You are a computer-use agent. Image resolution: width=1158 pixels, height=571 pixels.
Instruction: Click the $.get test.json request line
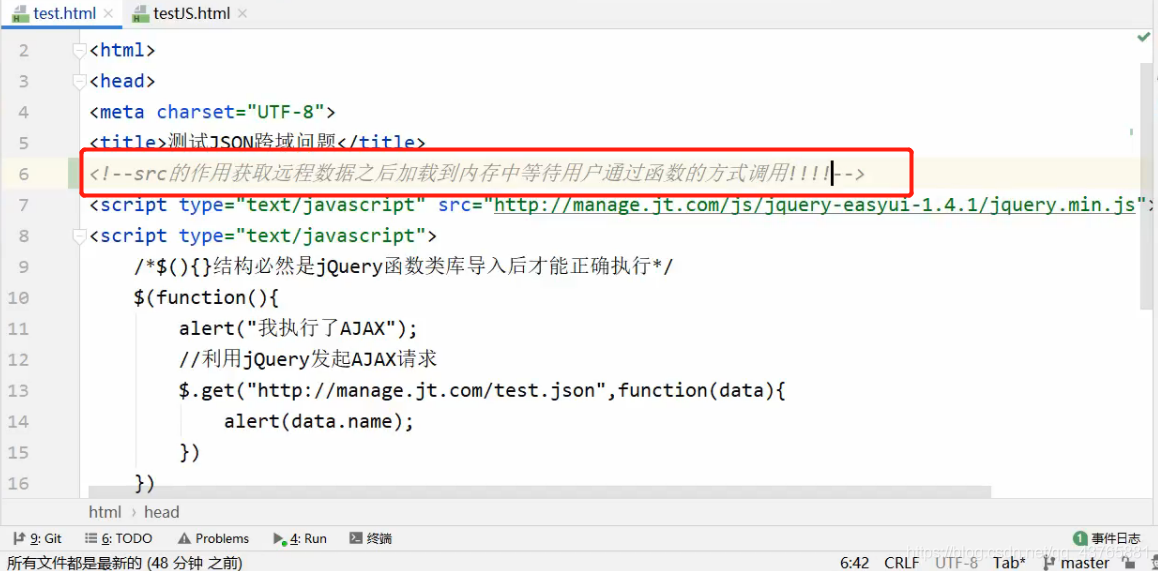click(x=482, y=391)
